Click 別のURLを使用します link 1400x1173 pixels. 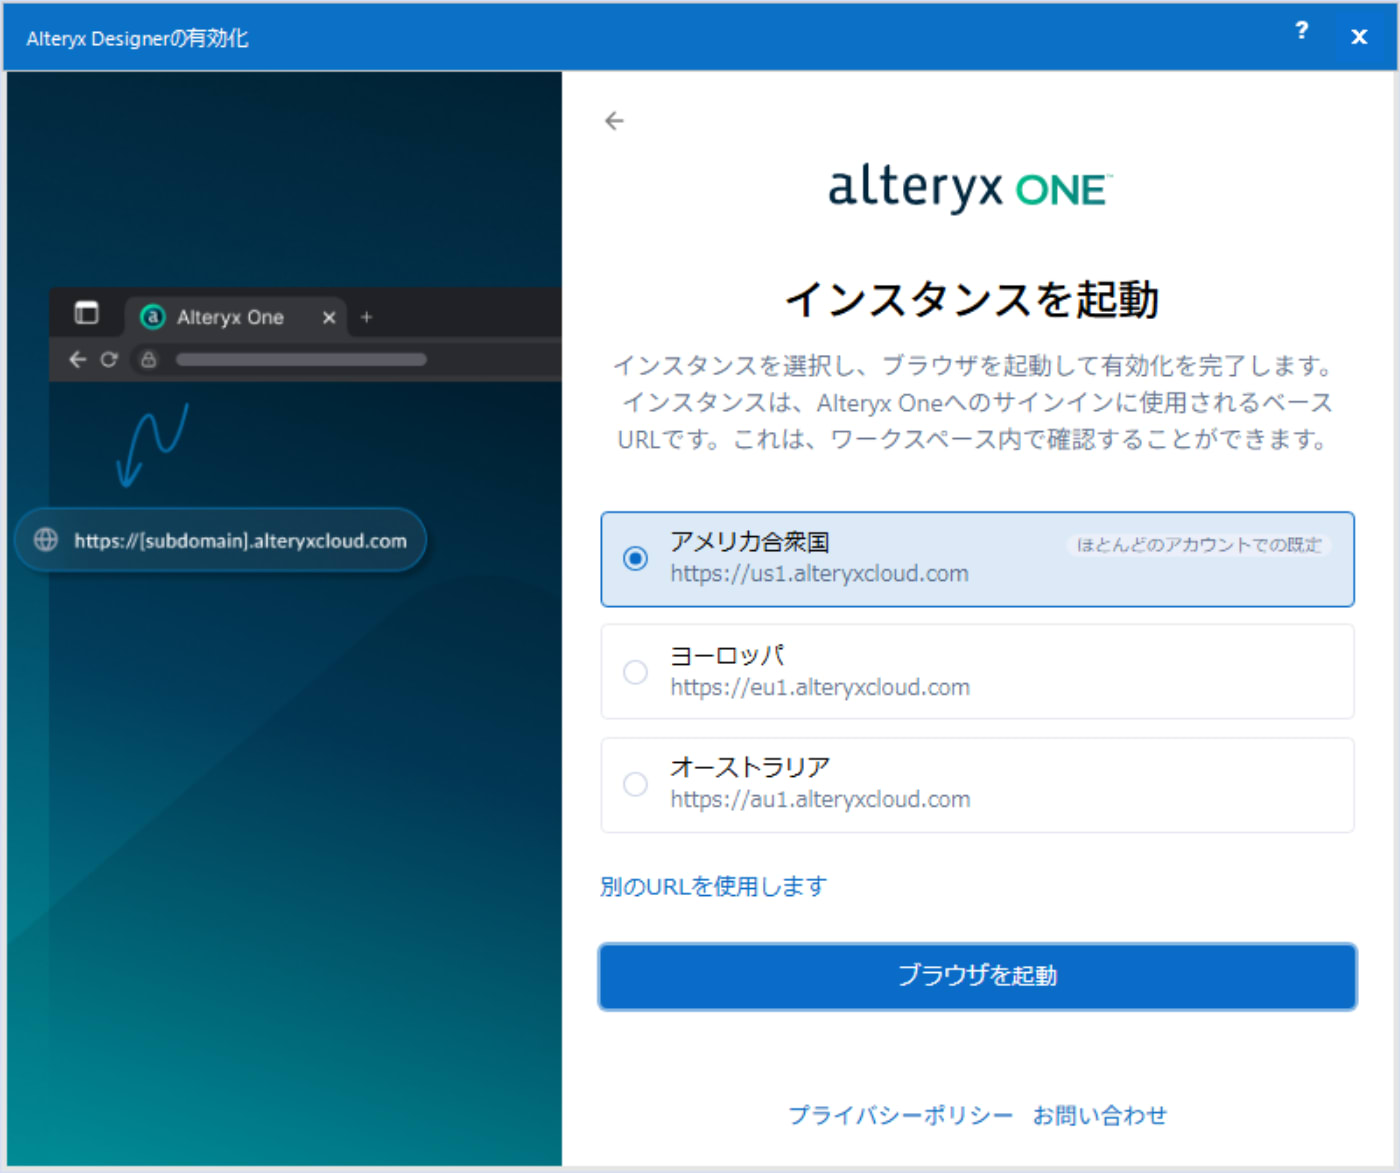tap(713, 886)
